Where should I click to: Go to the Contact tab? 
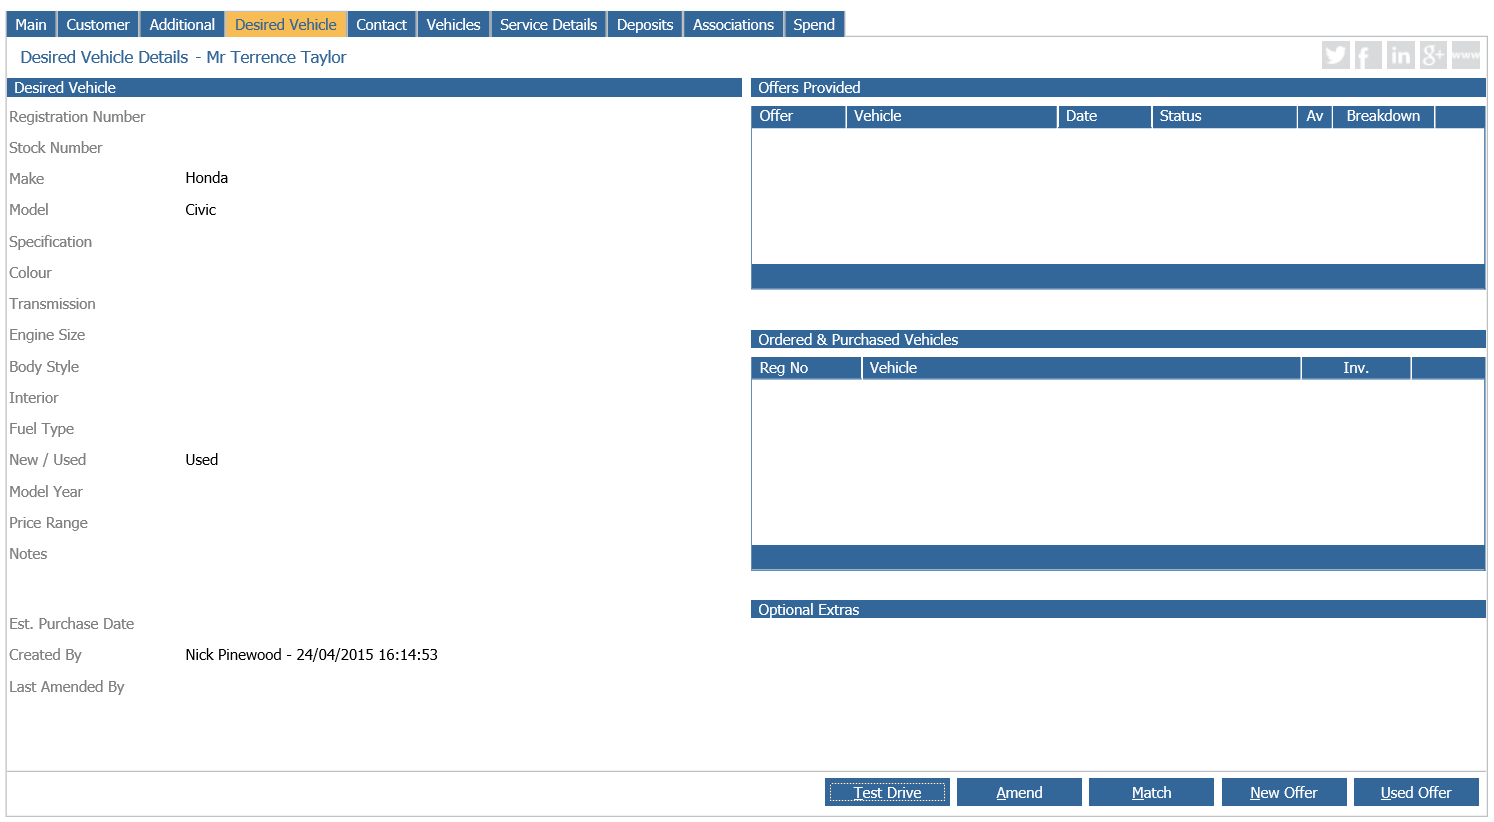(x=382, y=24)
